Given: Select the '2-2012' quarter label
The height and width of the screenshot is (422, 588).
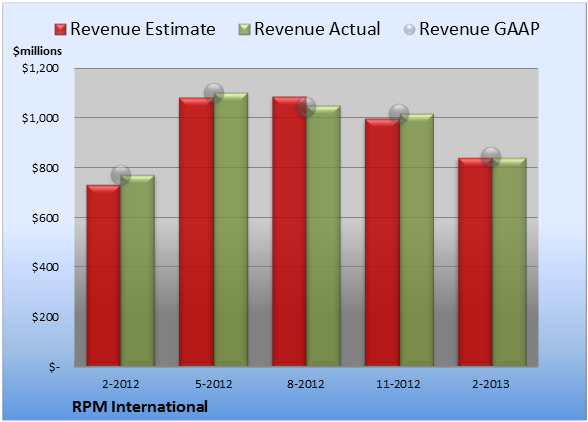Looking at the screenshot, I should click(x=121, y=384).
